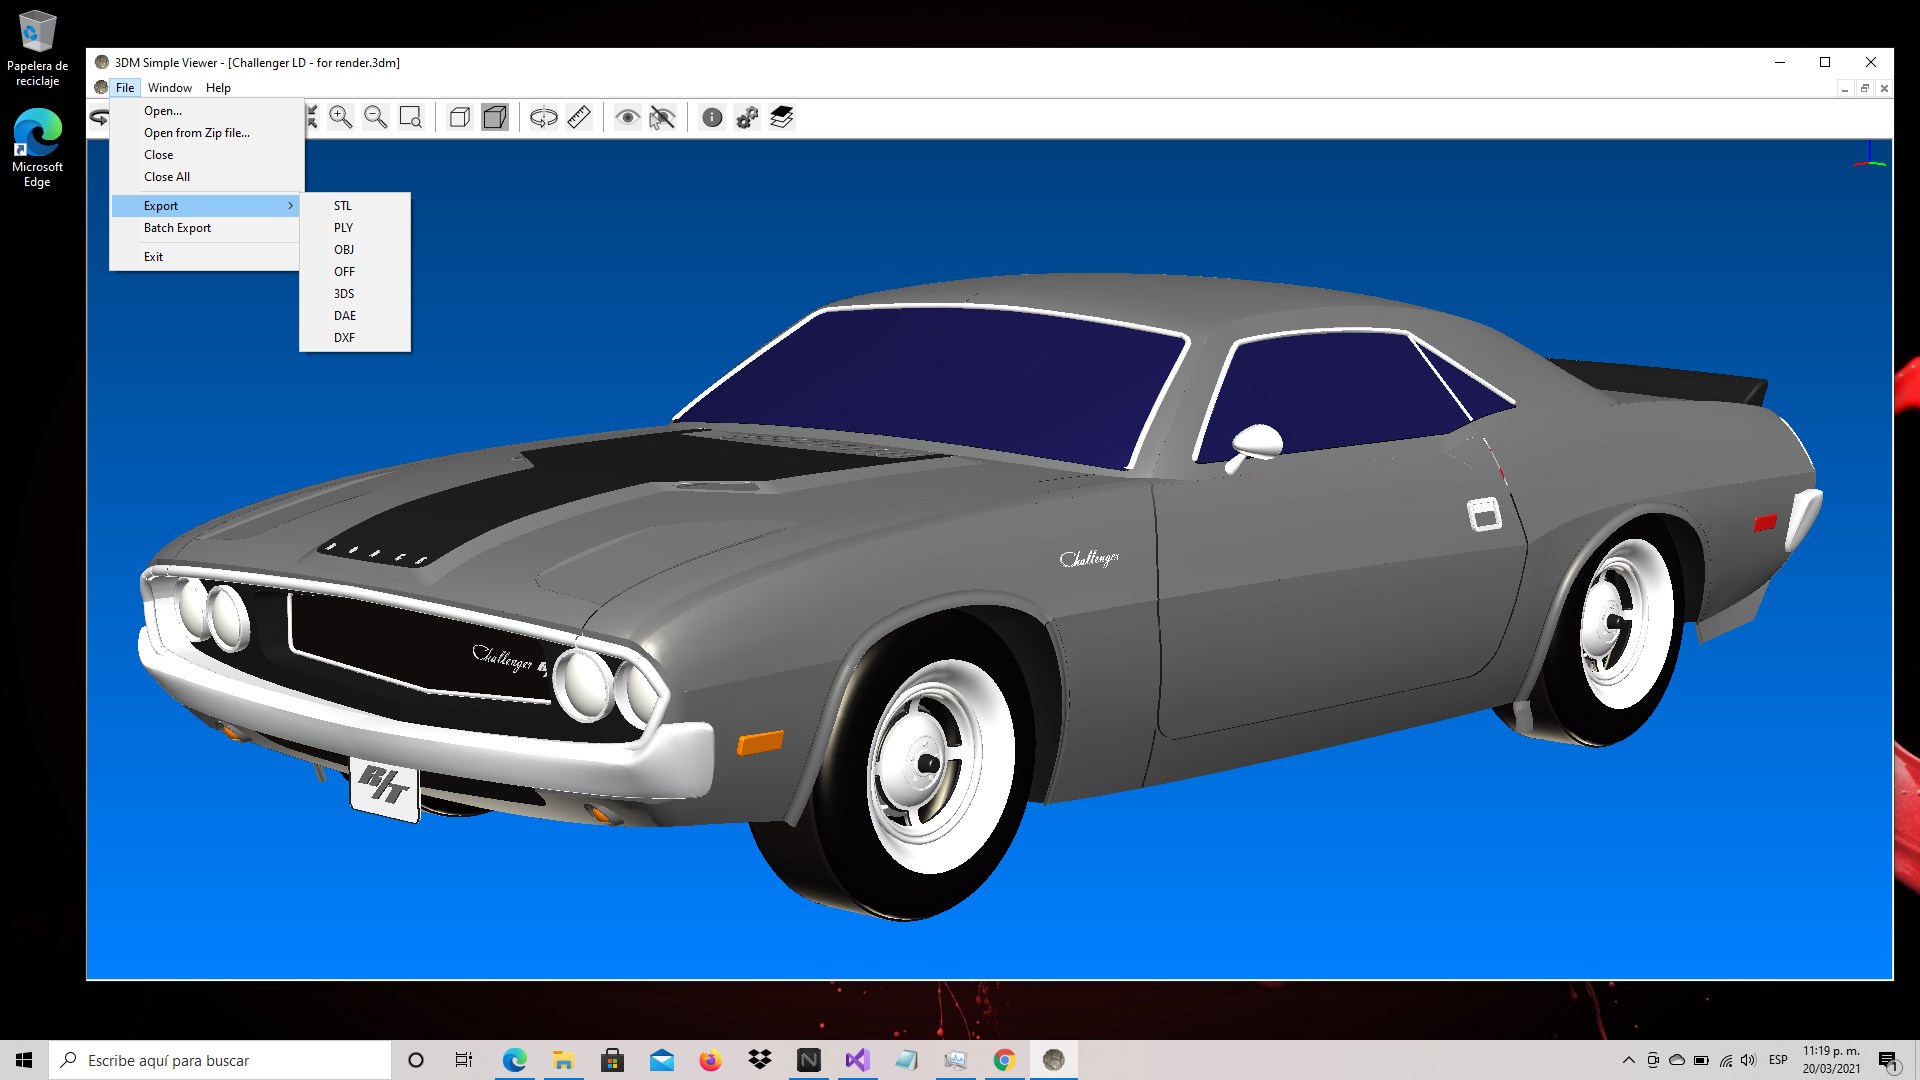Open the settings gears icon
Image resolution: width=1920 pixels, height=1080 pixels.
(747, 117)
